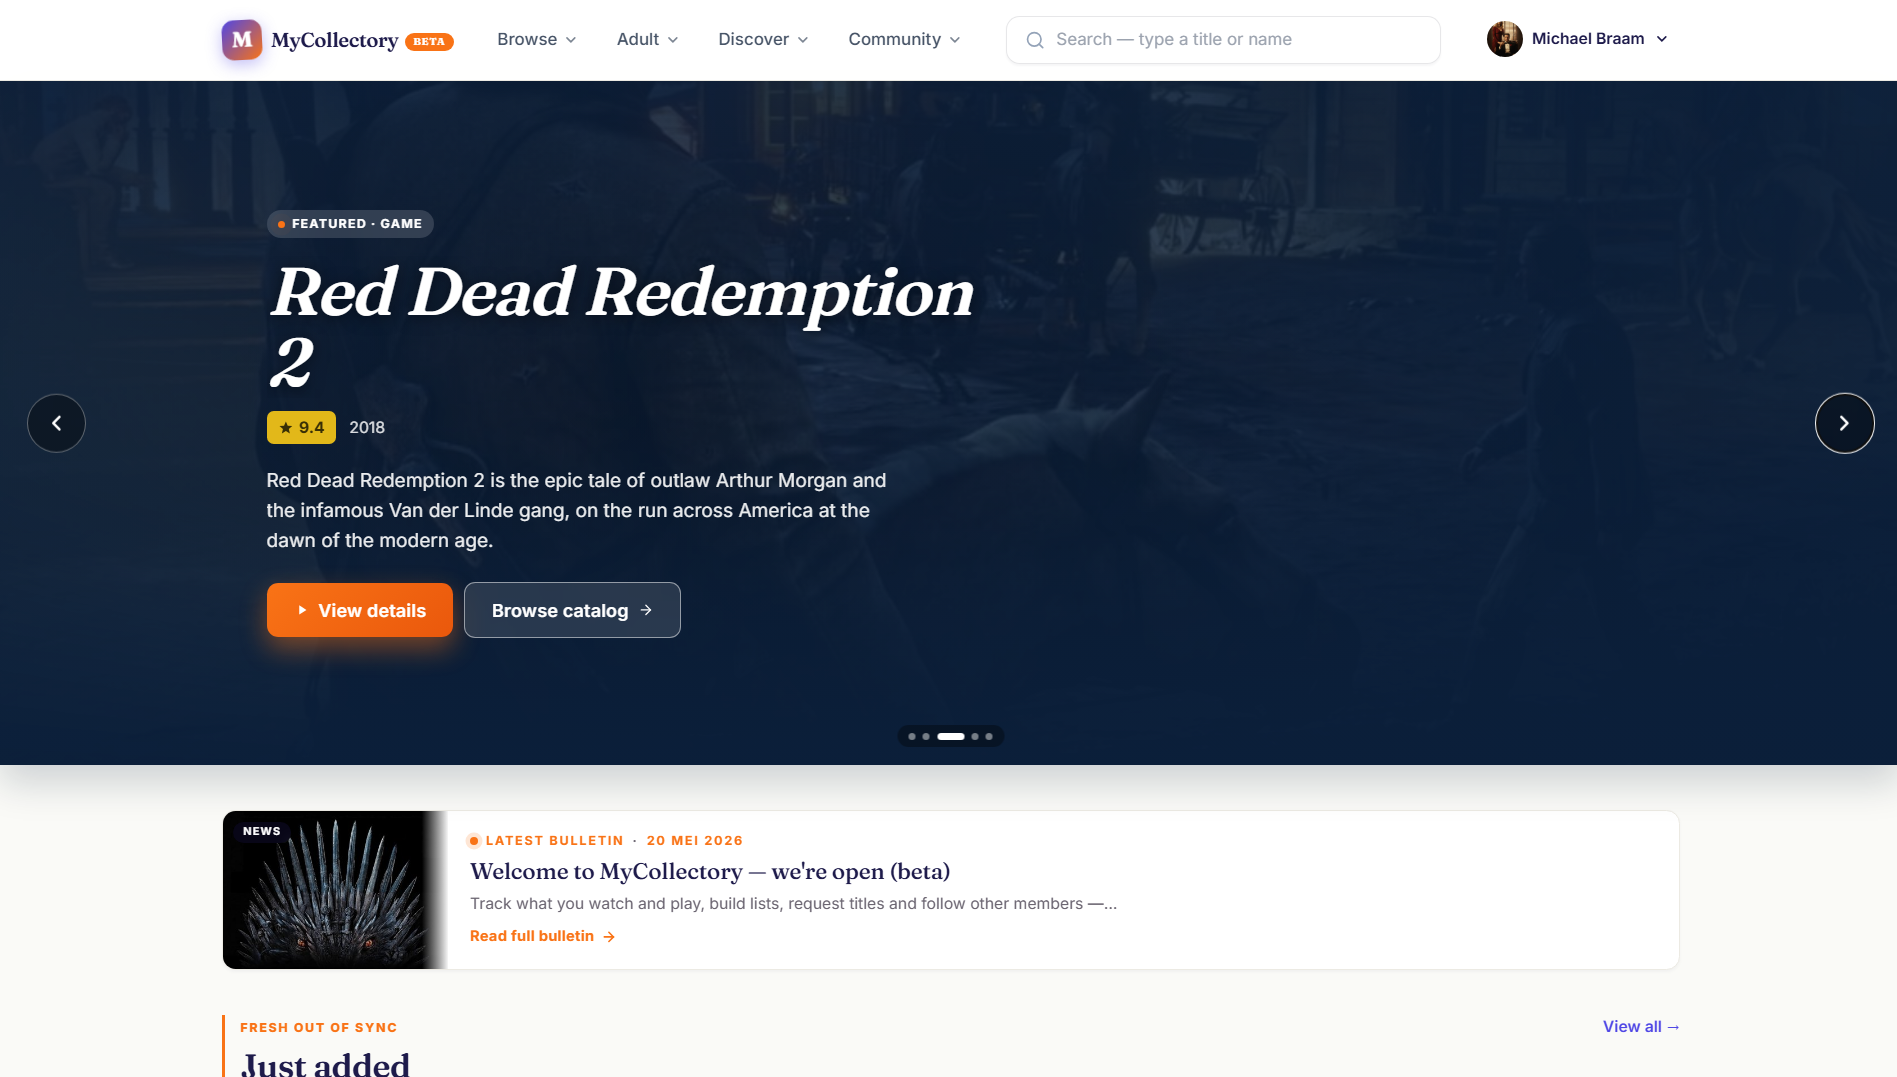Select the fourth carousel pagination dot
The width and height of the screenshot is (1897, 1077).
[x=975, y=737]
